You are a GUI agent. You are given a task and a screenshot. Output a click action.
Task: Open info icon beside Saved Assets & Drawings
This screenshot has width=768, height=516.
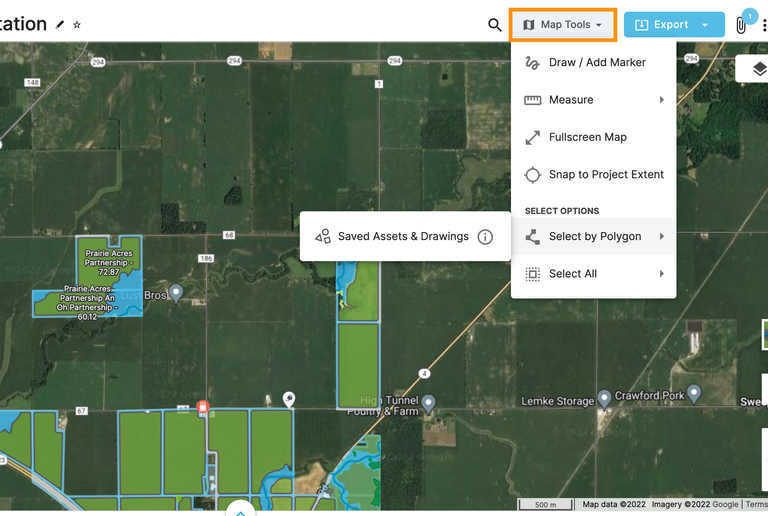click(x=485, y=237)
